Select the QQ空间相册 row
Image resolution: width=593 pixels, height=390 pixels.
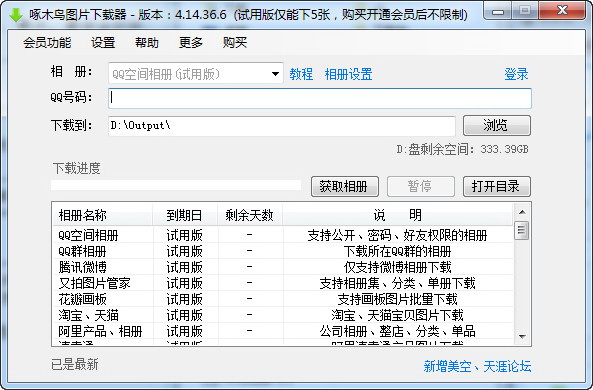(283, 235)
